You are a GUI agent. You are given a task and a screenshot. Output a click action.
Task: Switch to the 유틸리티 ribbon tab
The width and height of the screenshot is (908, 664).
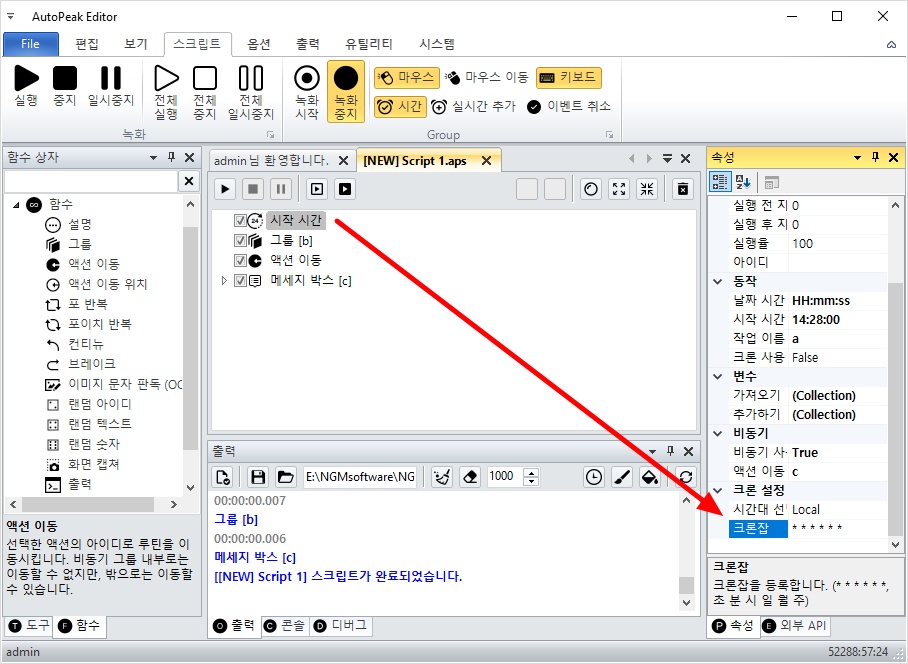[369, 44]
